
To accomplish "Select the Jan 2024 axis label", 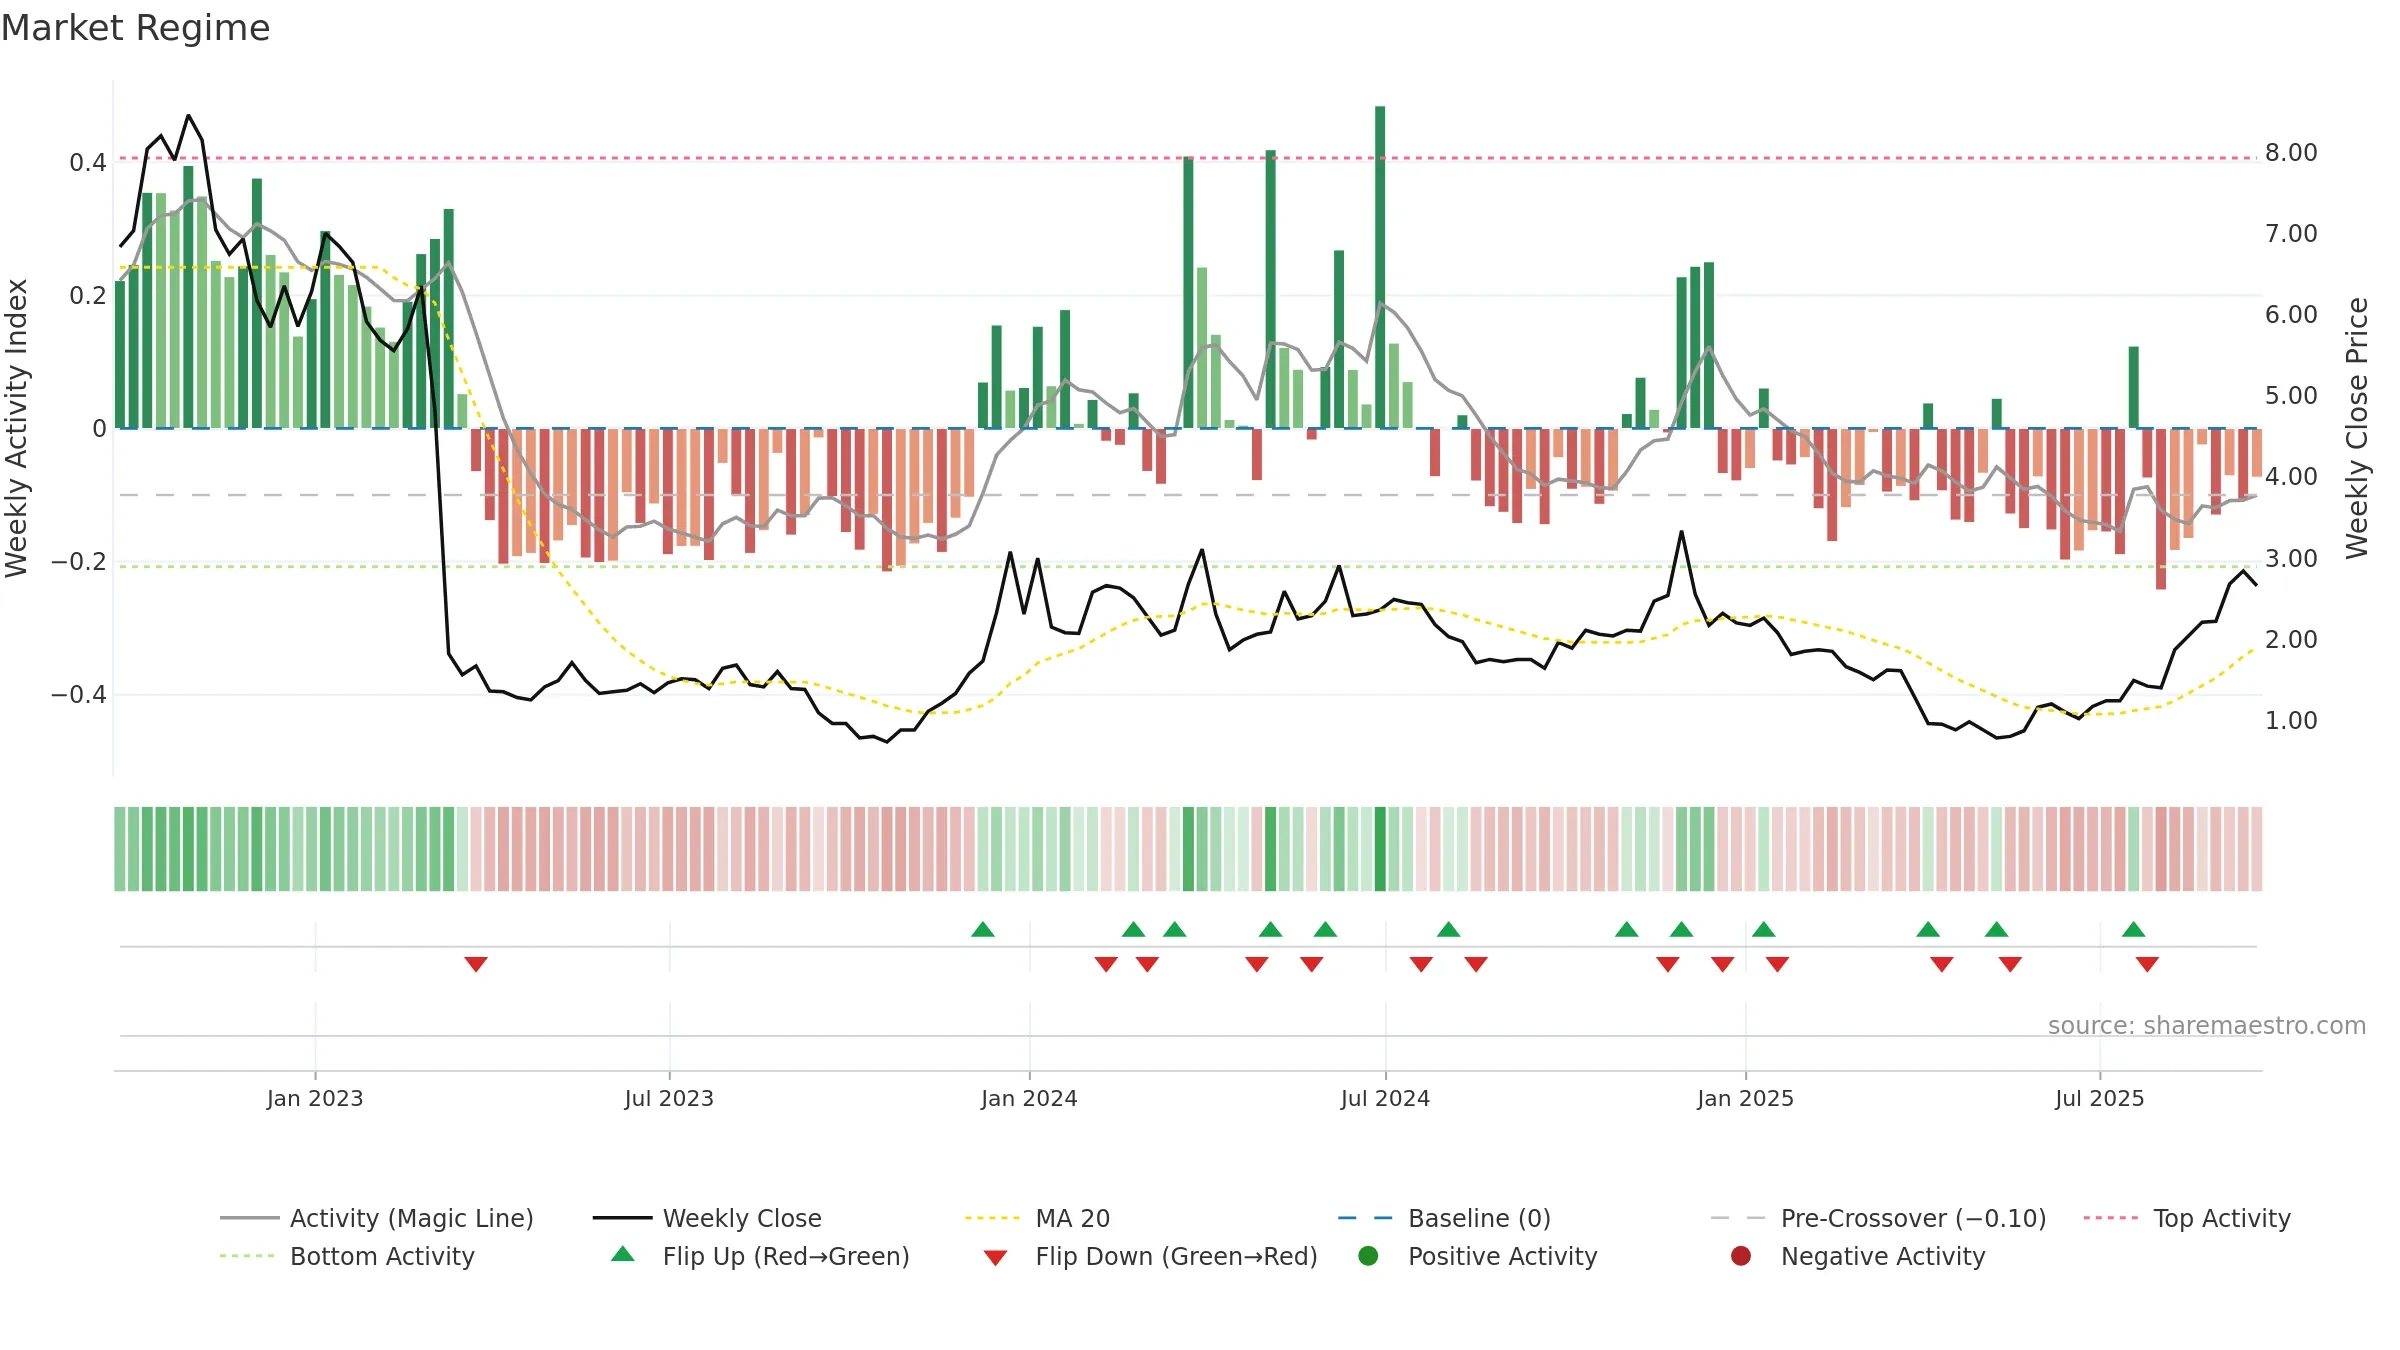I will click(x=1029, y=1098).
